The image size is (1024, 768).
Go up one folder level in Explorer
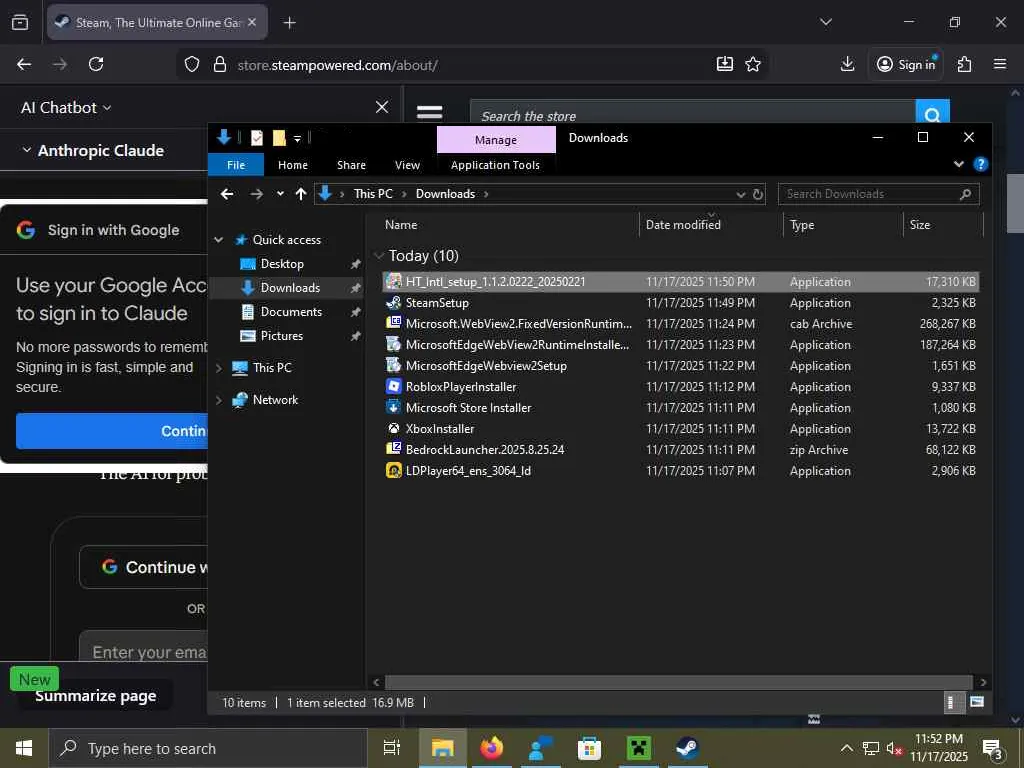tap(300, 194)
